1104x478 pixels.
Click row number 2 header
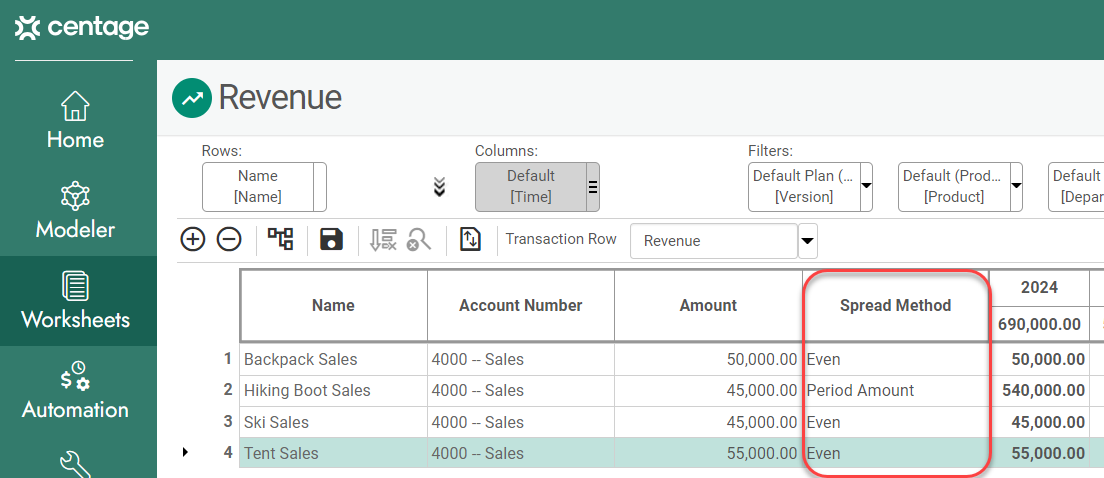pos(227,391)
